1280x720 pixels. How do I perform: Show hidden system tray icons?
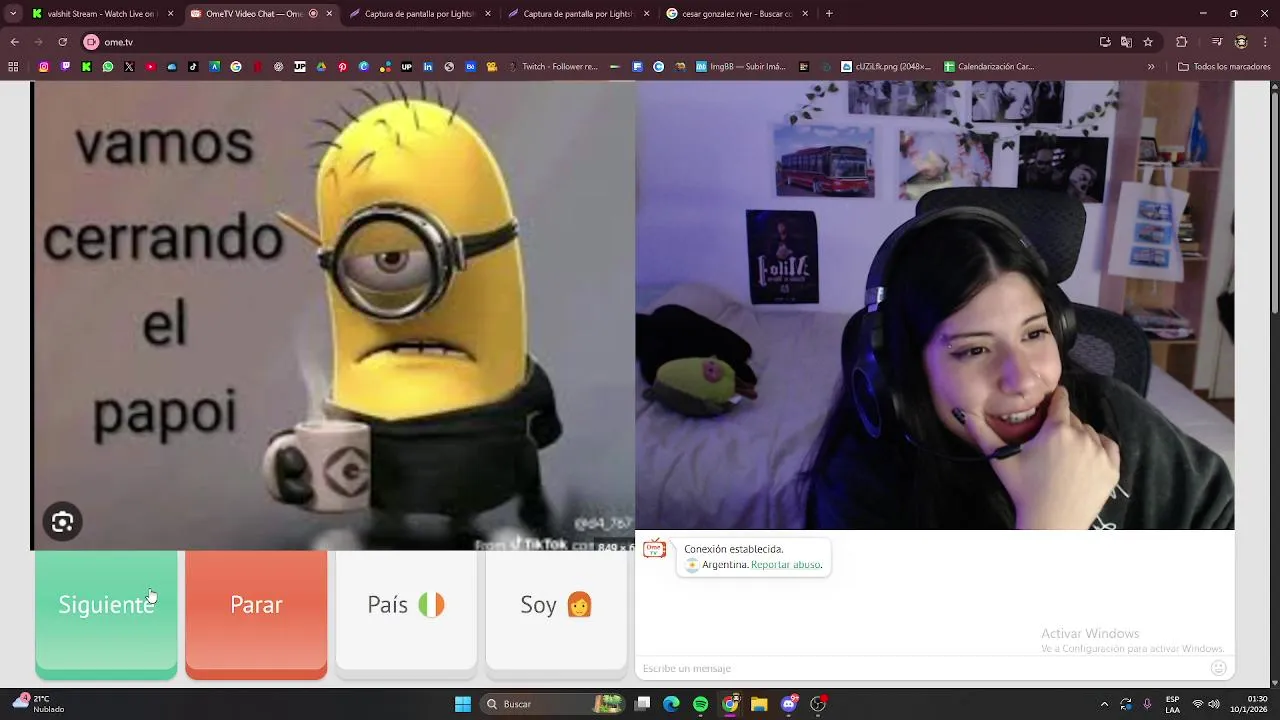[x=1104, y=704]
